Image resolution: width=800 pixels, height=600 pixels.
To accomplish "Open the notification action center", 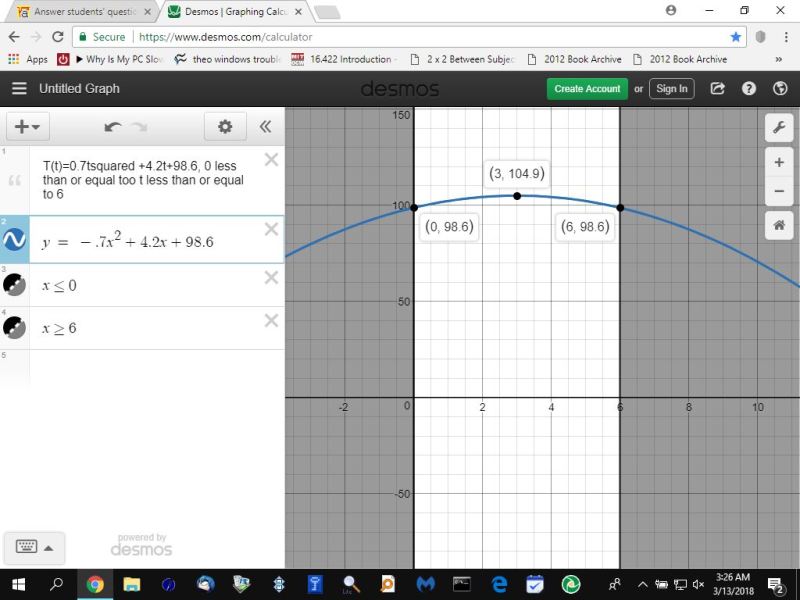I will click(x=776, y=585).
